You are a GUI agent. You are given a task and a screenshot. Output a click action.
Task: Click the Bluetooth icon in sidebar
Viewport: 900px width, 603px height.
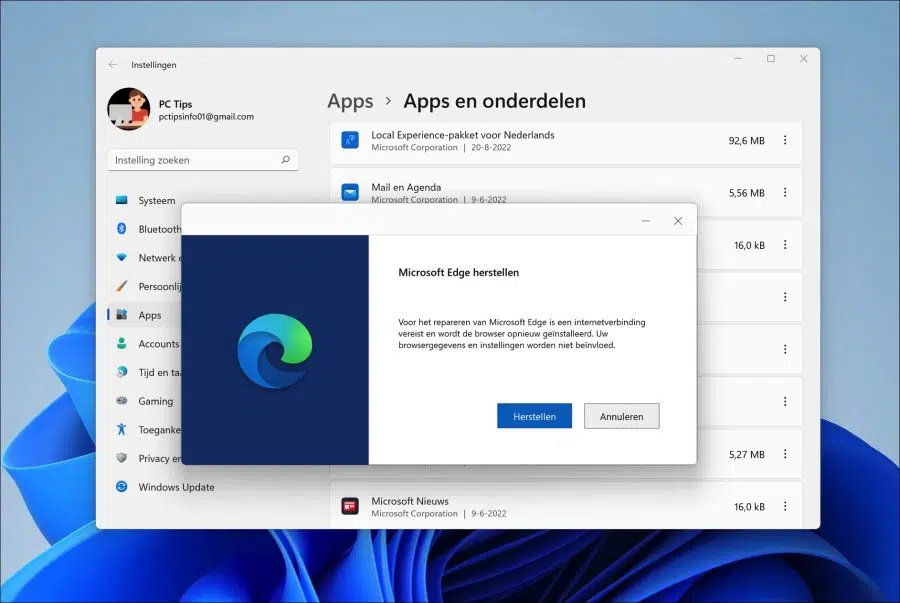click(x=122, y=228)
